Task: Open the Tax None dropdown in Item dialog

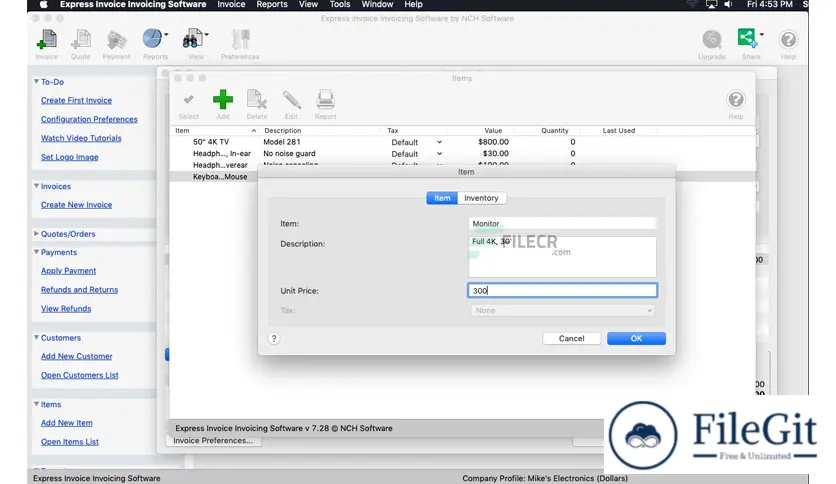Action: 562,310
